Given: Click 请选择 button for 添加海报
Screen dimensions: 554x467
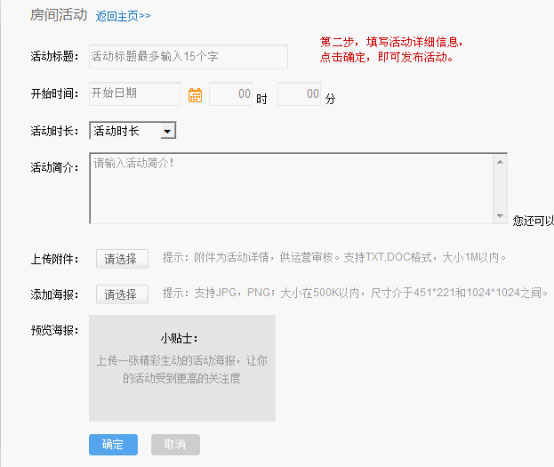Looking at the screenshot, I should click(x=122, y=294).
